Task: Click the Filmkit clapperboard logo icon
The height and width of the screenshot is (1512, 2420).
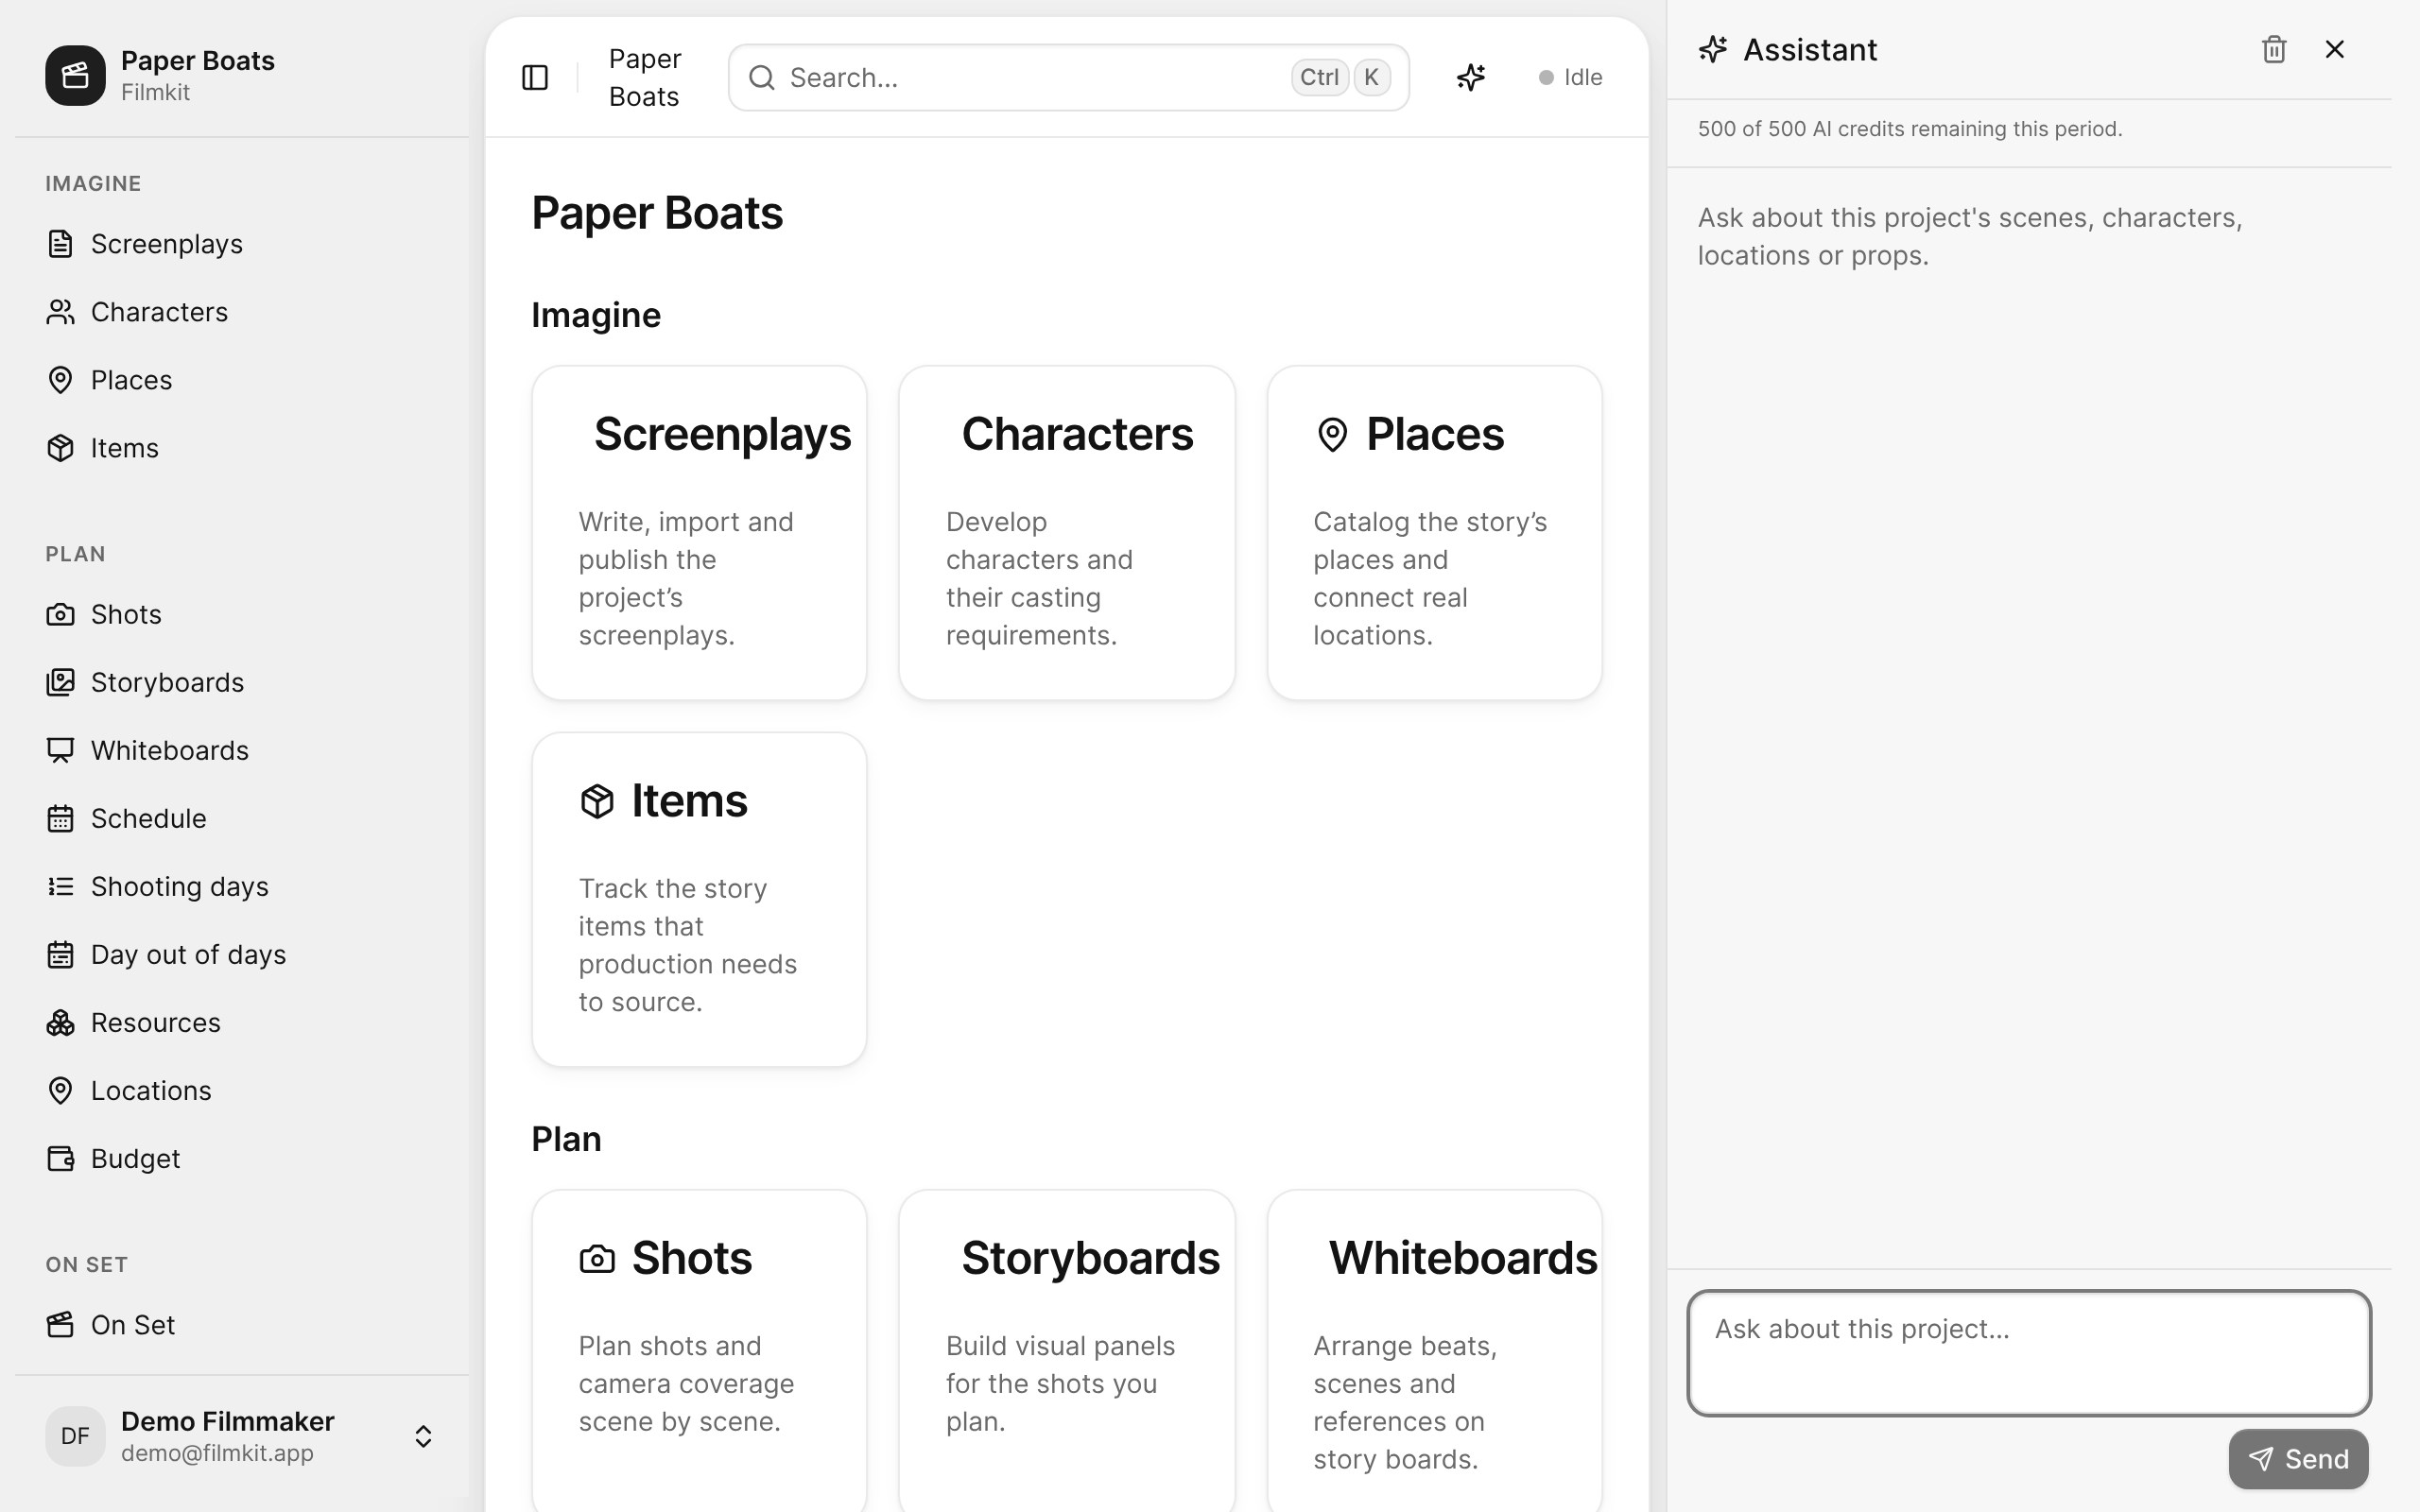Action: [75, 75]
